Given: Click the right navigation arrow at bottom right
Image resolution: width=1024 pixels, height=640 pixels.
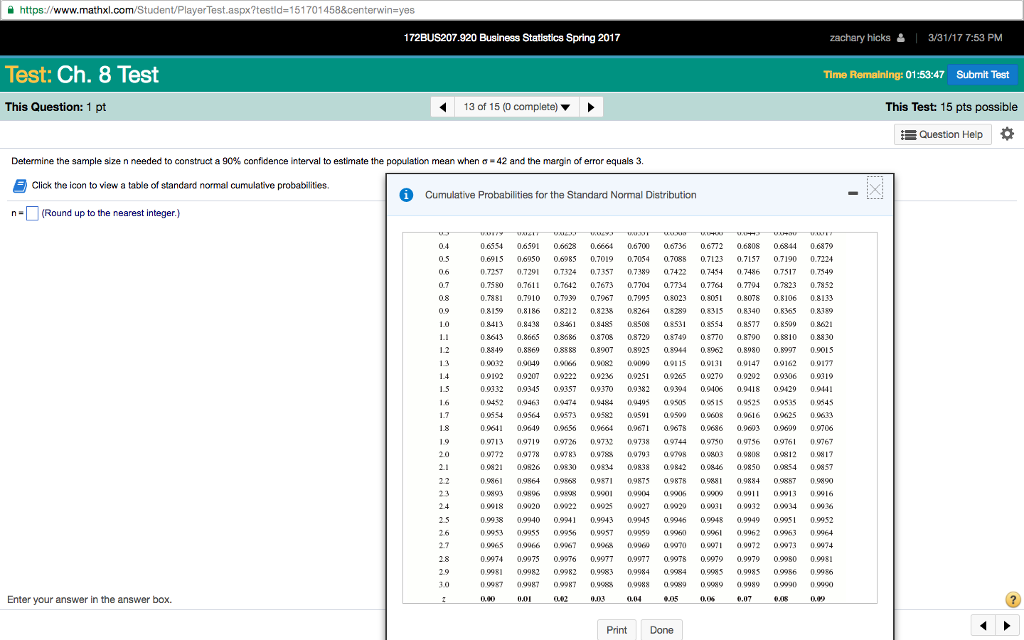Looking at the screenshot, I should (1008, 624).
